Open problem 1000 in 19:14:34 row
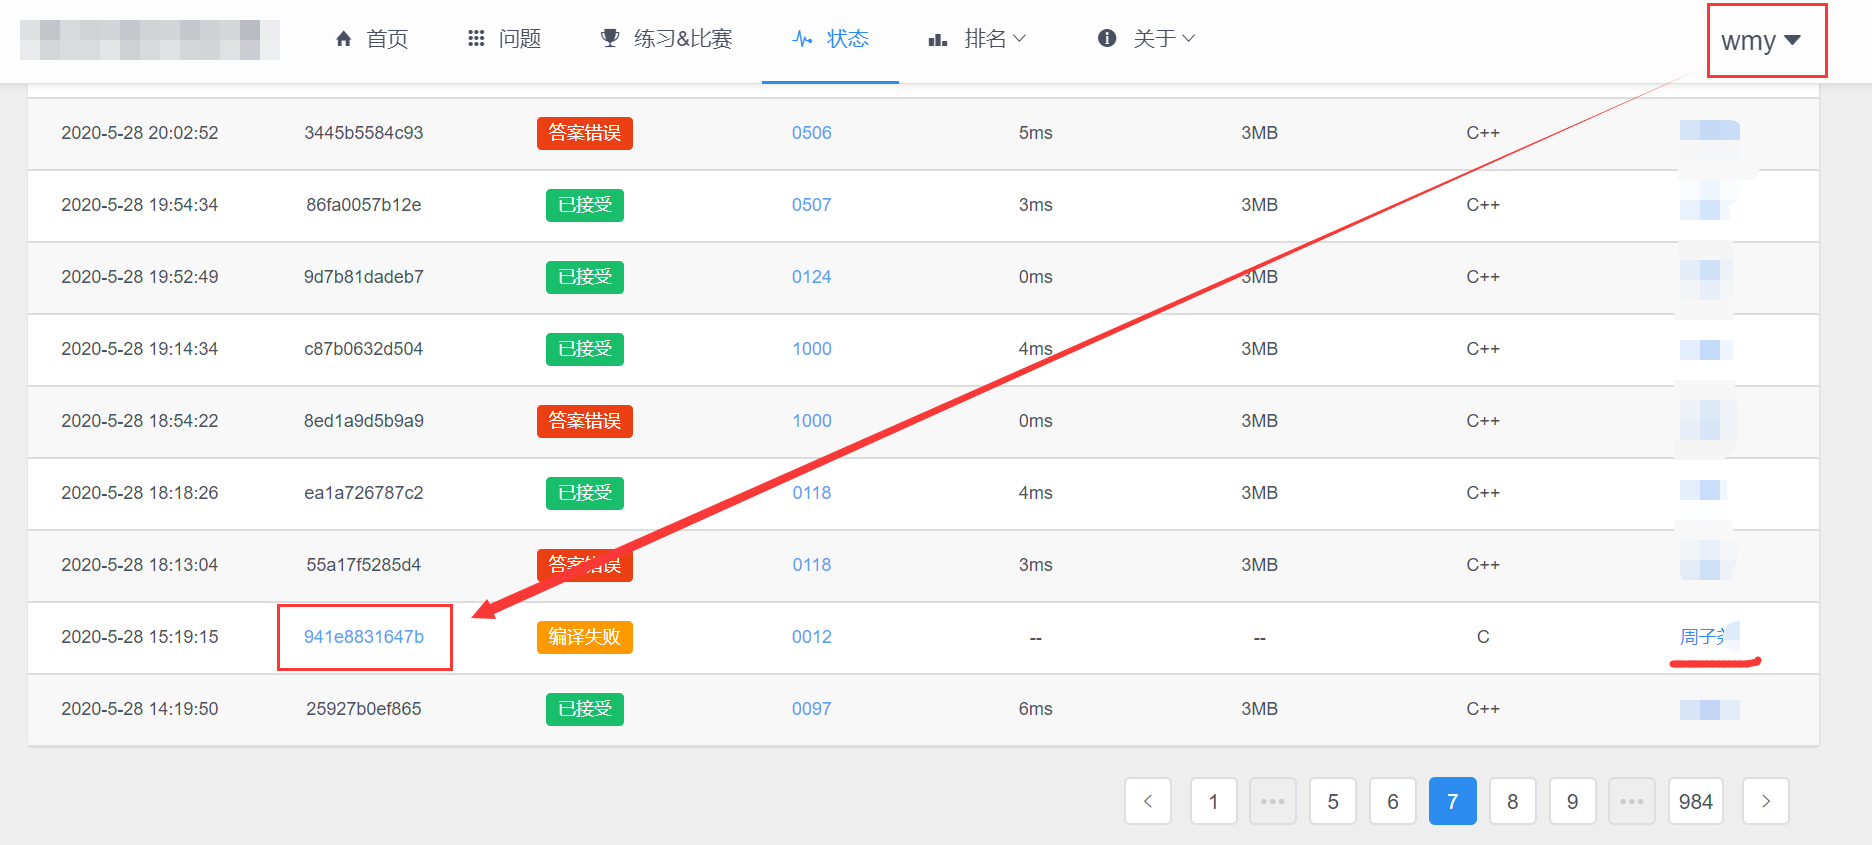1872x845 pixels. (x=812, y=349)
